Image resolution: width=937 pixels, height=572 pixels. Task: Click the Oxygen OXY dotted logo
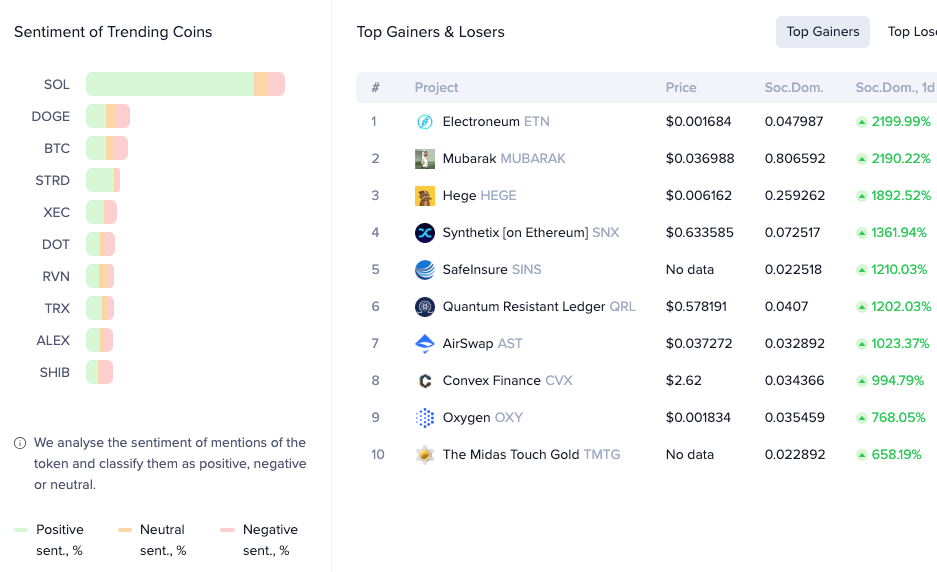pos(424,418)
